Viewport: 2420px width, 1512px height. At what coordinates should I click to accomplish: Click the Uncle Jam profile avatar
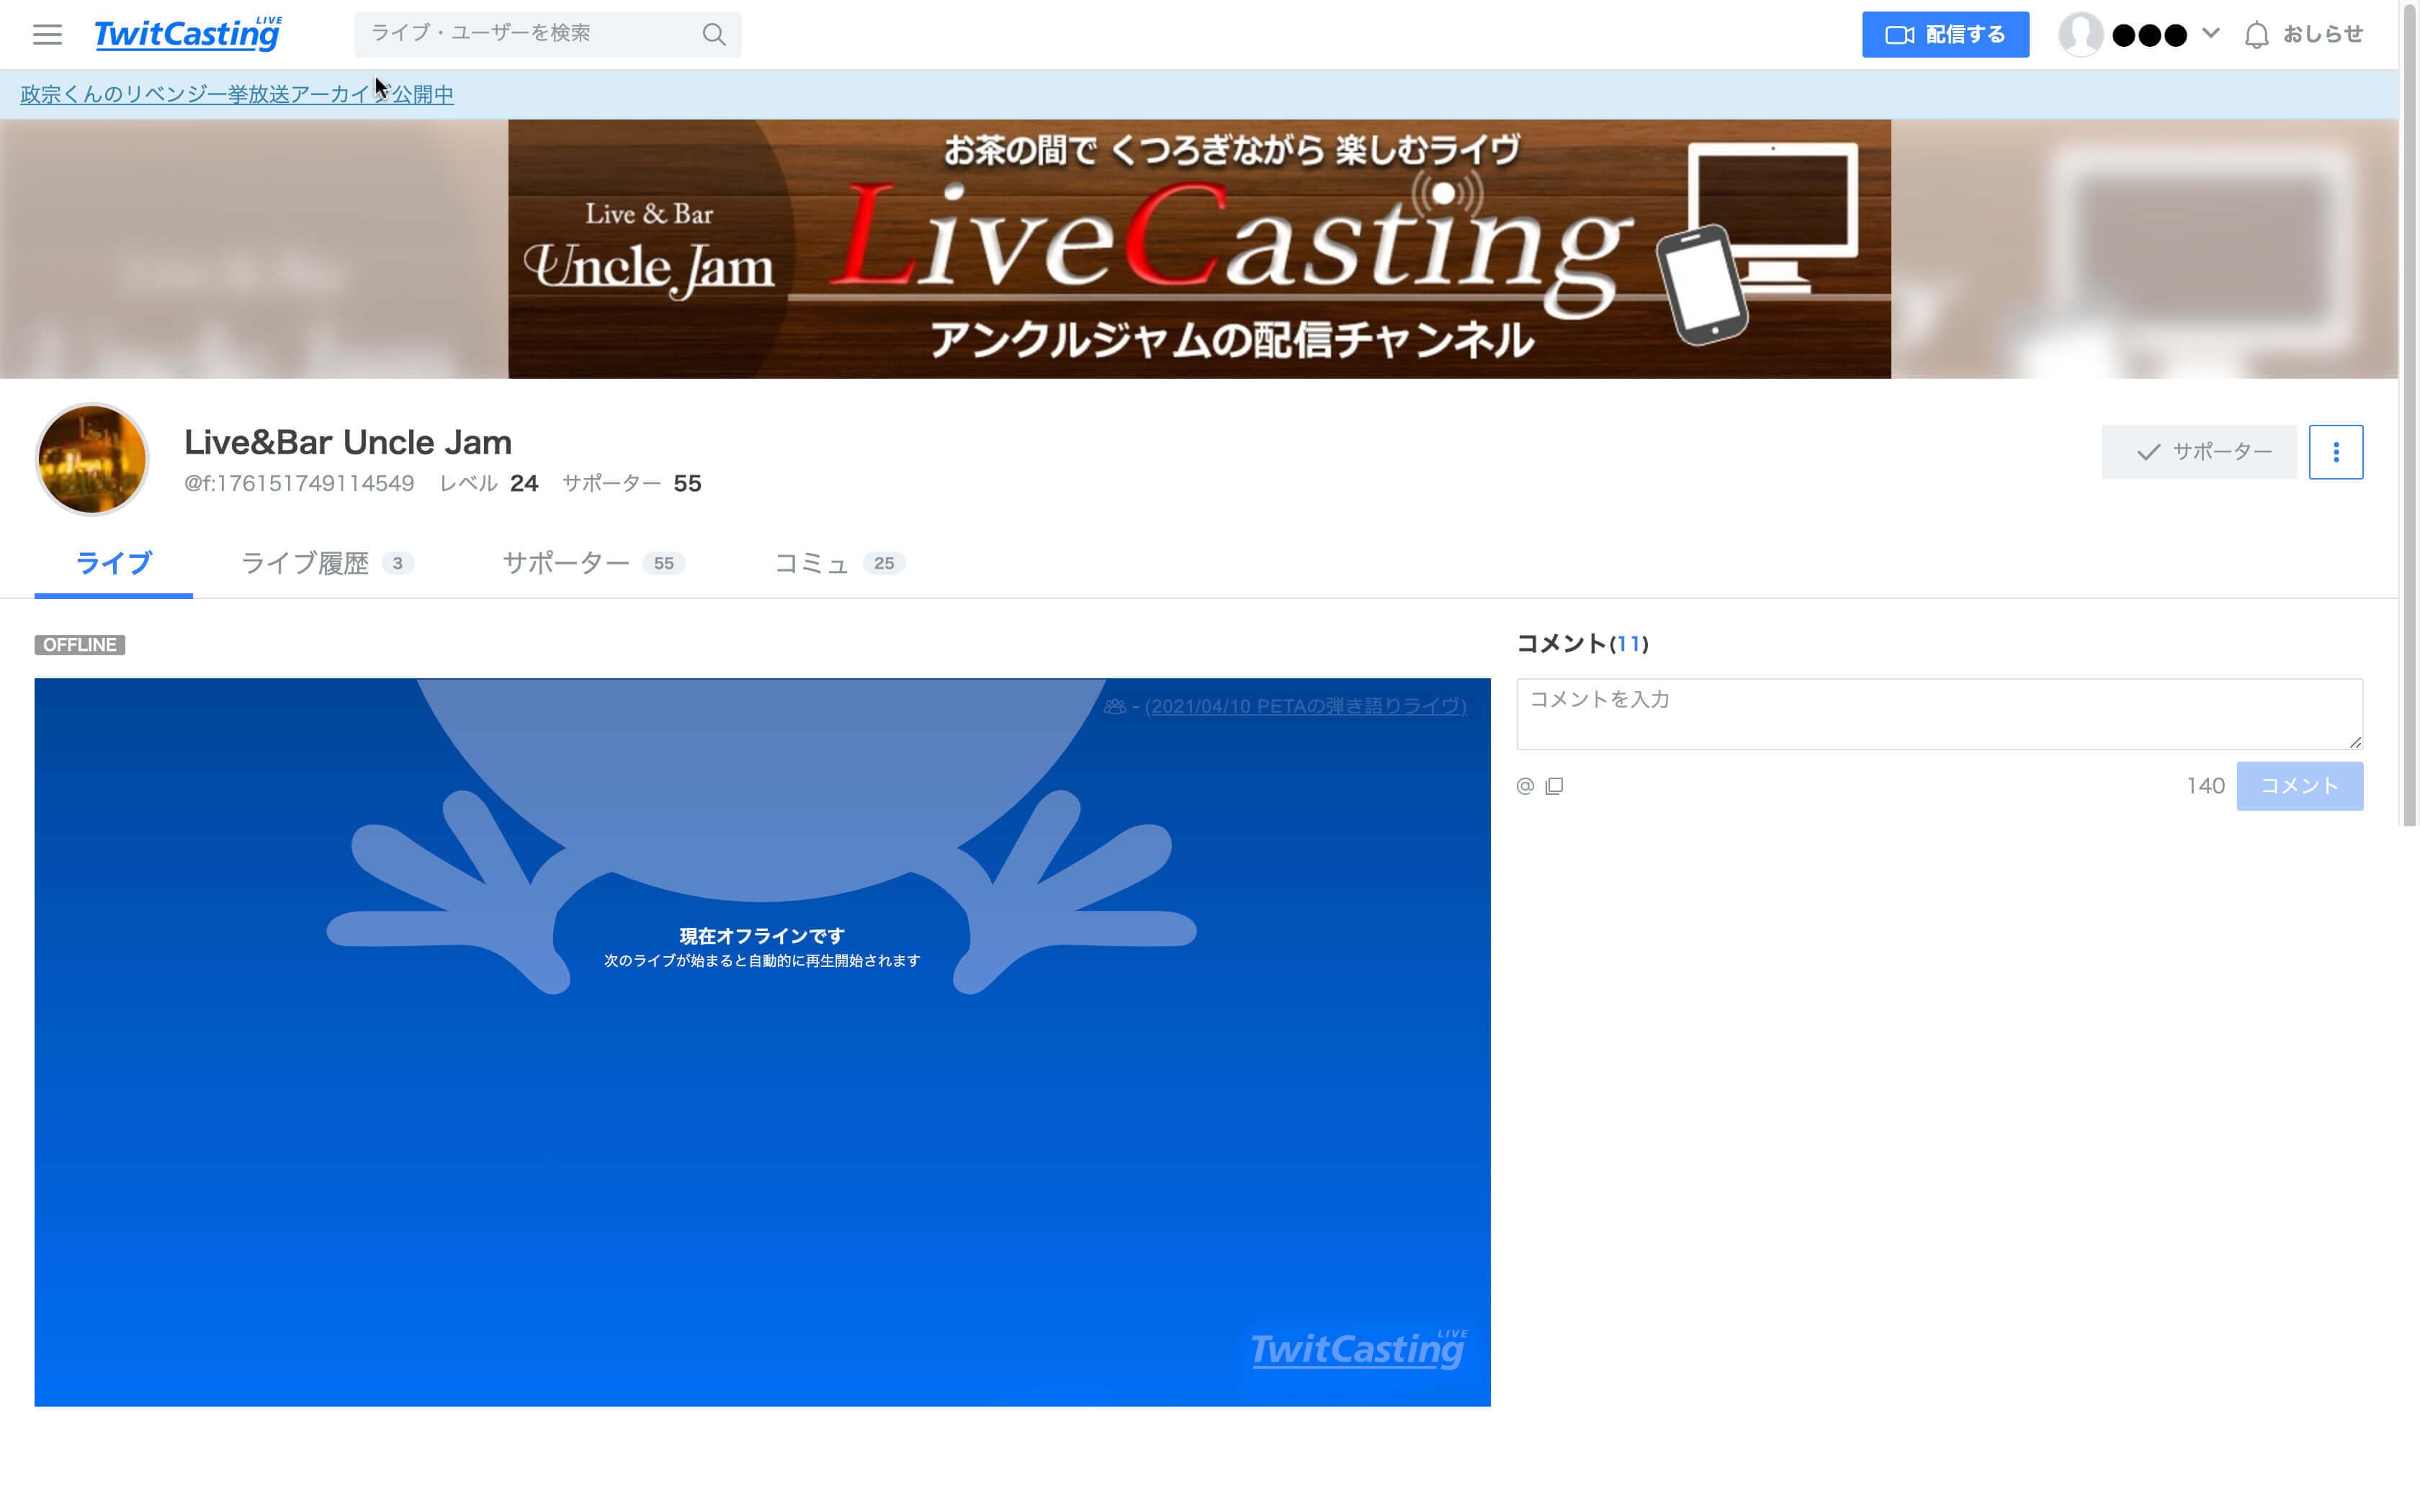[92, 459]
